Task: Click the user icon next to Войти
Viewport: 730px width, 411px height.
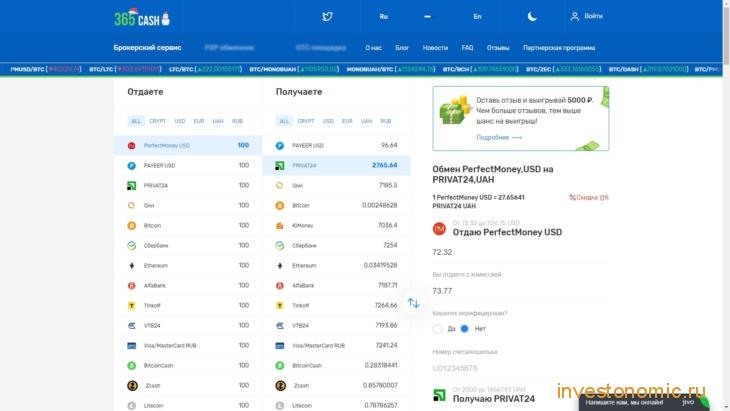Action: (x=575, y=17)
